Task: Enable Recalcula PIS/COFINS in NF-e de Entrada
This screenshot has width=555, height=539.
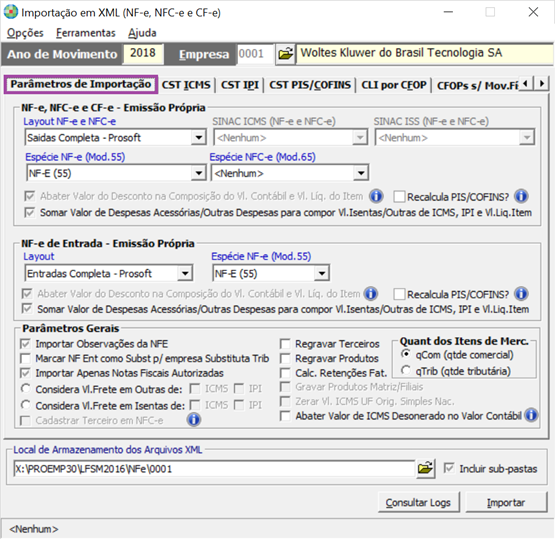Action: pos(399,294)
